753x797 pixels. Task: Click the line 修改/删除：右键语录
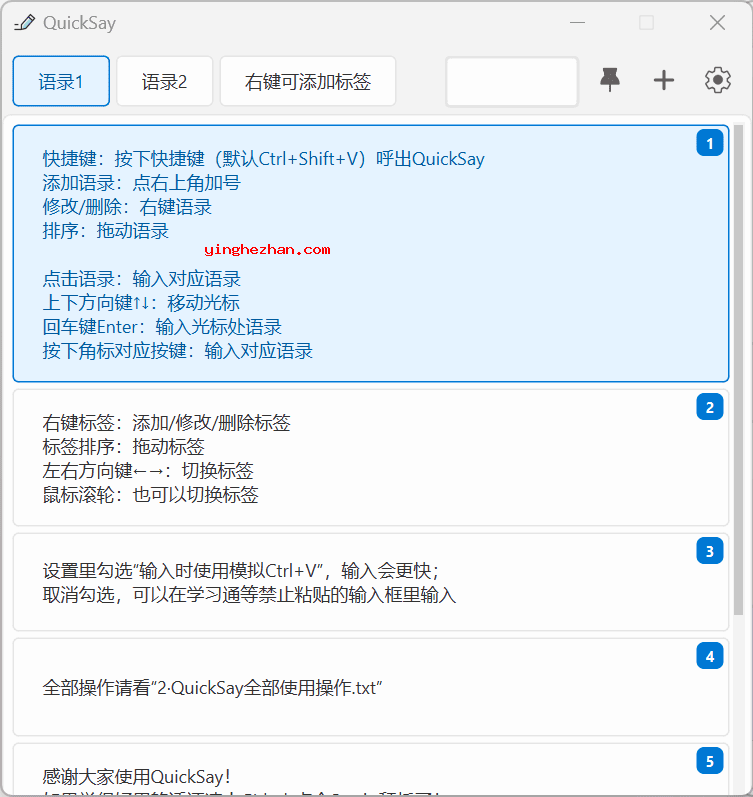pos(127,207)
